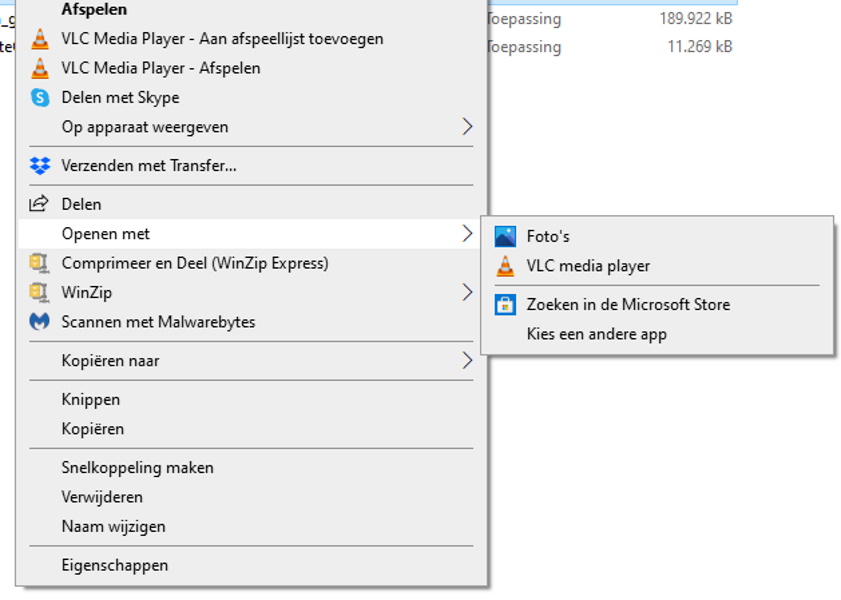Open 'Op apparaat weergeven' menu entry
The image size is (841, 600).
tap(252, 127)
